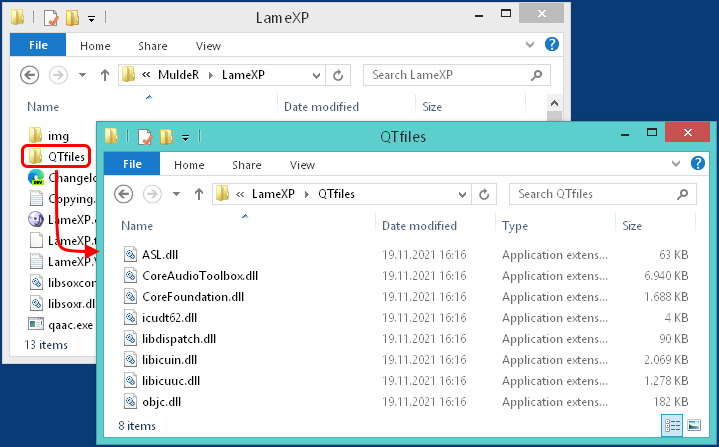Open Help in the QTfiles window

698,163
